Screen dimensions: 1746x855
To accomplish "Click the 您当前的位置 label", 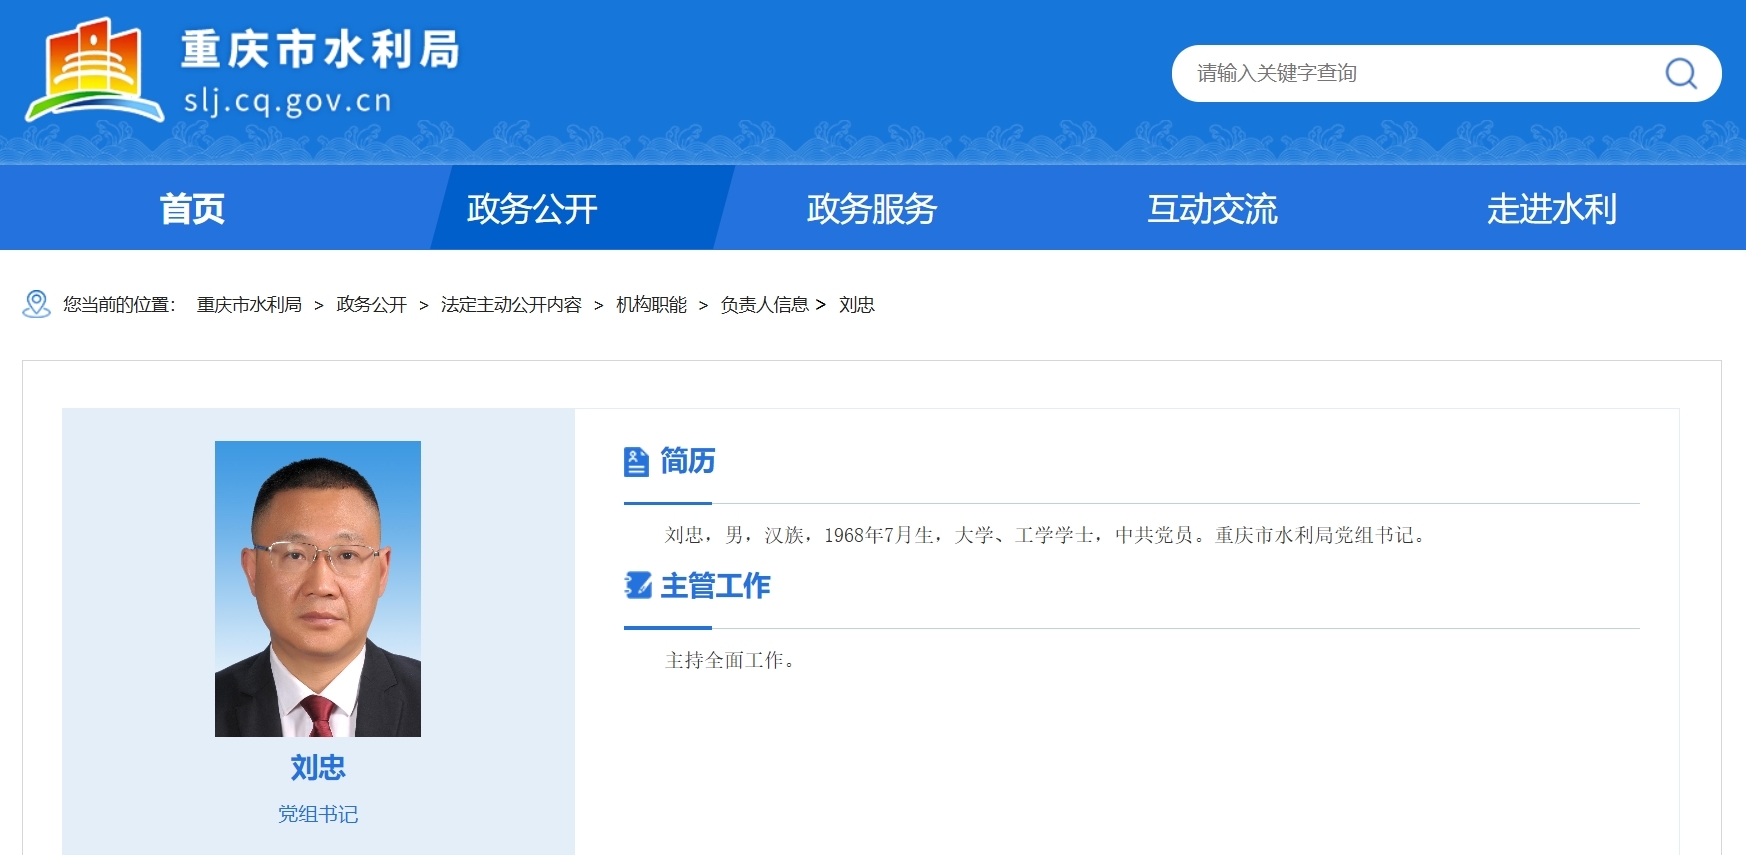I will coord(119,304).
